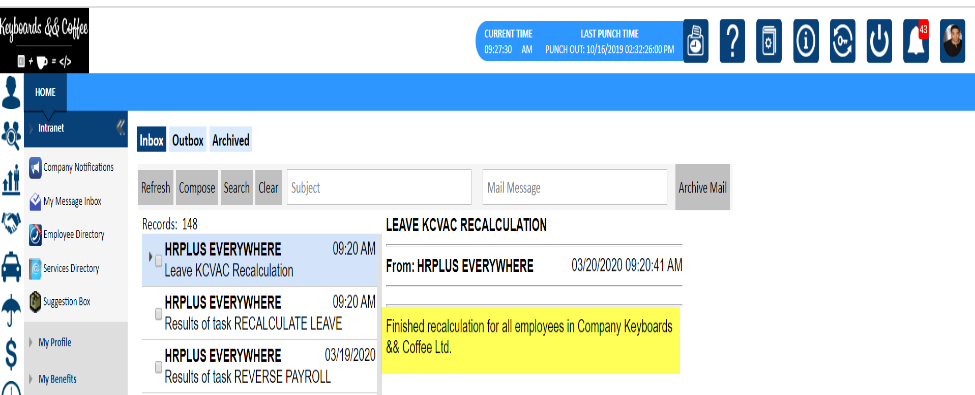This screenshot has height=395, width=975.
Task: Click the Refresh button
Action: [x=155, y=187]
